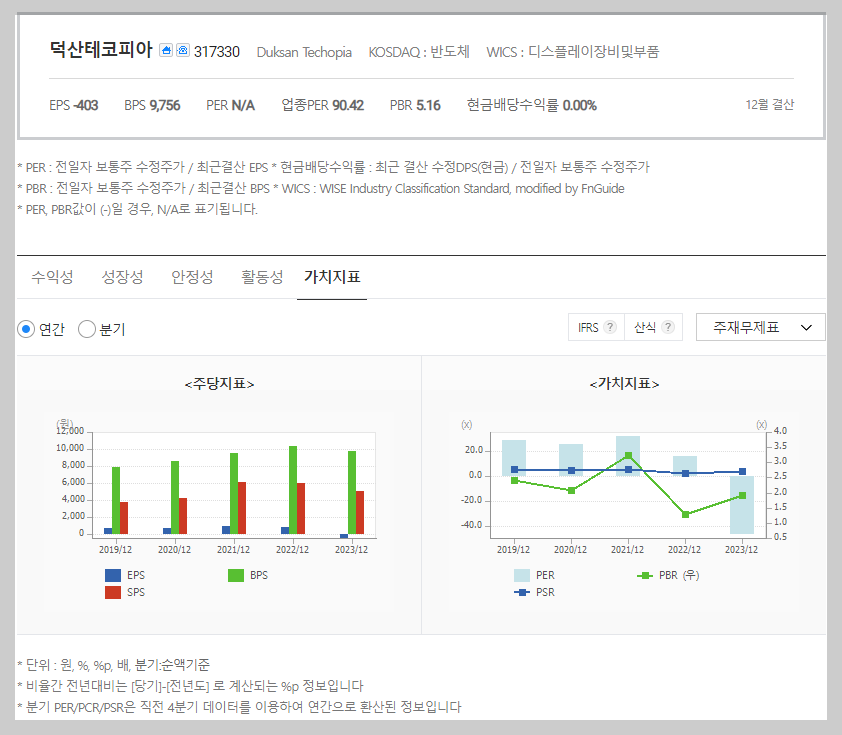Click the 12,000 y-axis label
The width and height of the screenshot is (842, 735).
tap(70, 431)
